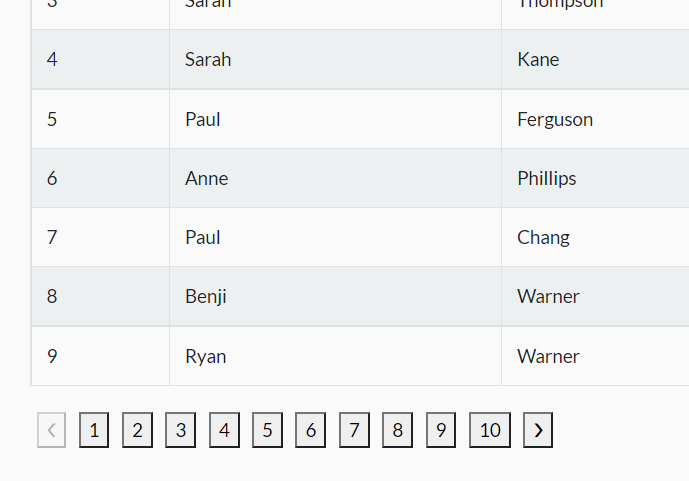The width and height of the screenshot is (689, 481).
Task: Click the previous page arrow
Action: [x=51, y=430]
